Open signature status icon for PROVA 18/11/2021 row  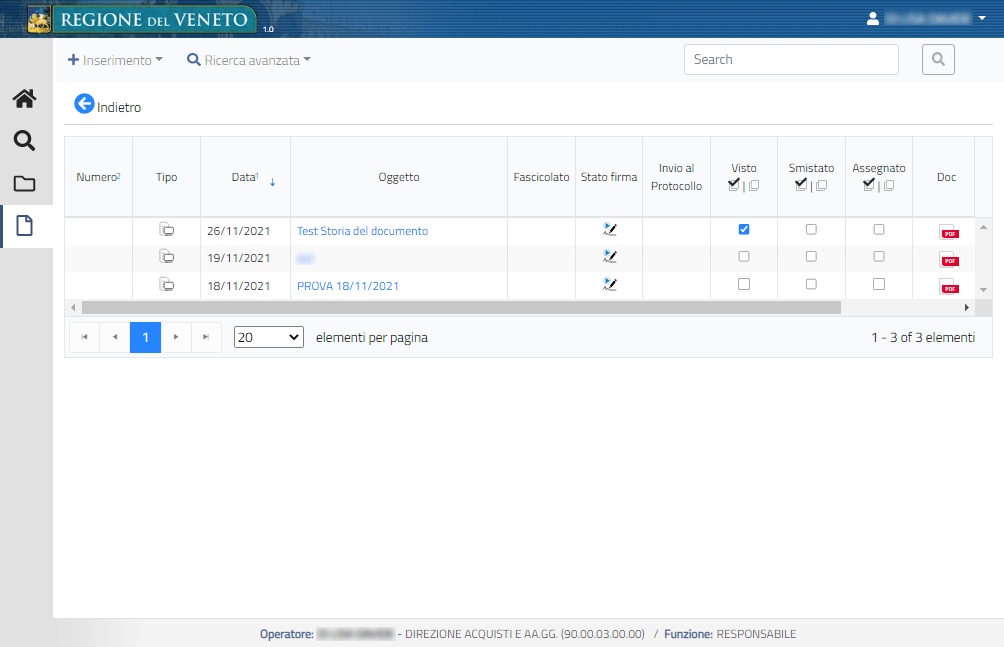[610, 284]
